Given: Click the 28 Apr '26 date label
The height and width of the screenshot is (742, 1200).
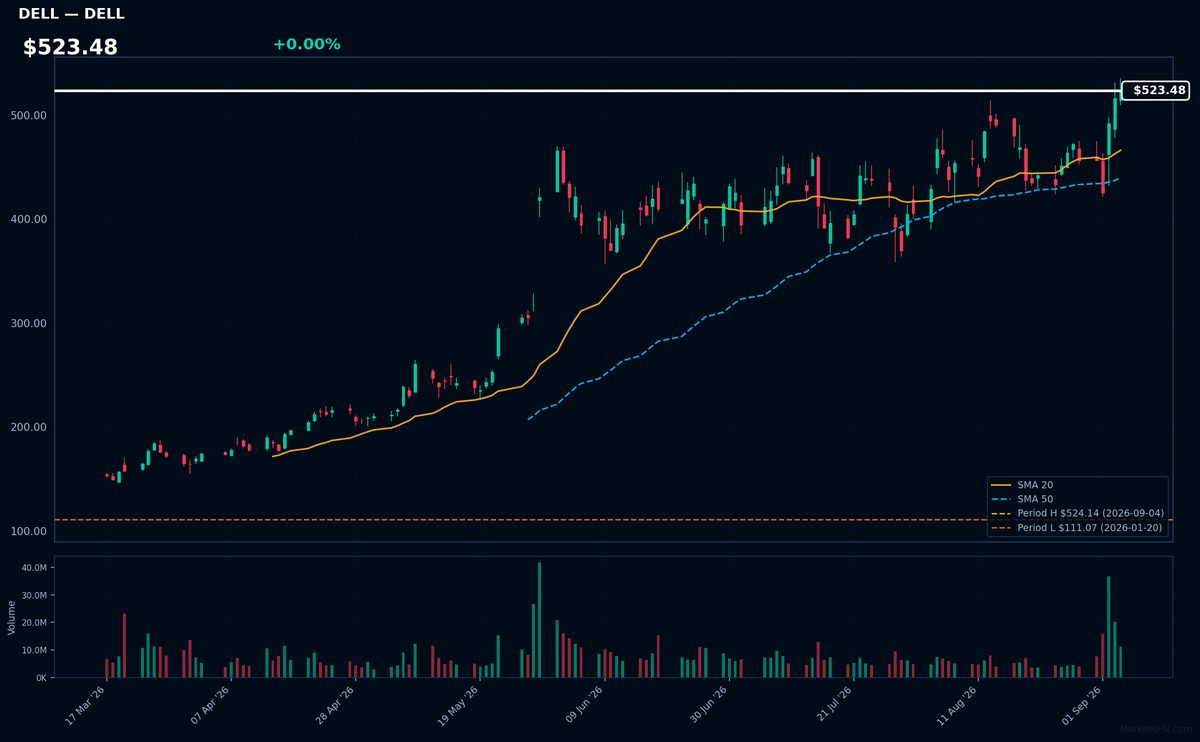Looking at the screenshot, I should (333, 703).
